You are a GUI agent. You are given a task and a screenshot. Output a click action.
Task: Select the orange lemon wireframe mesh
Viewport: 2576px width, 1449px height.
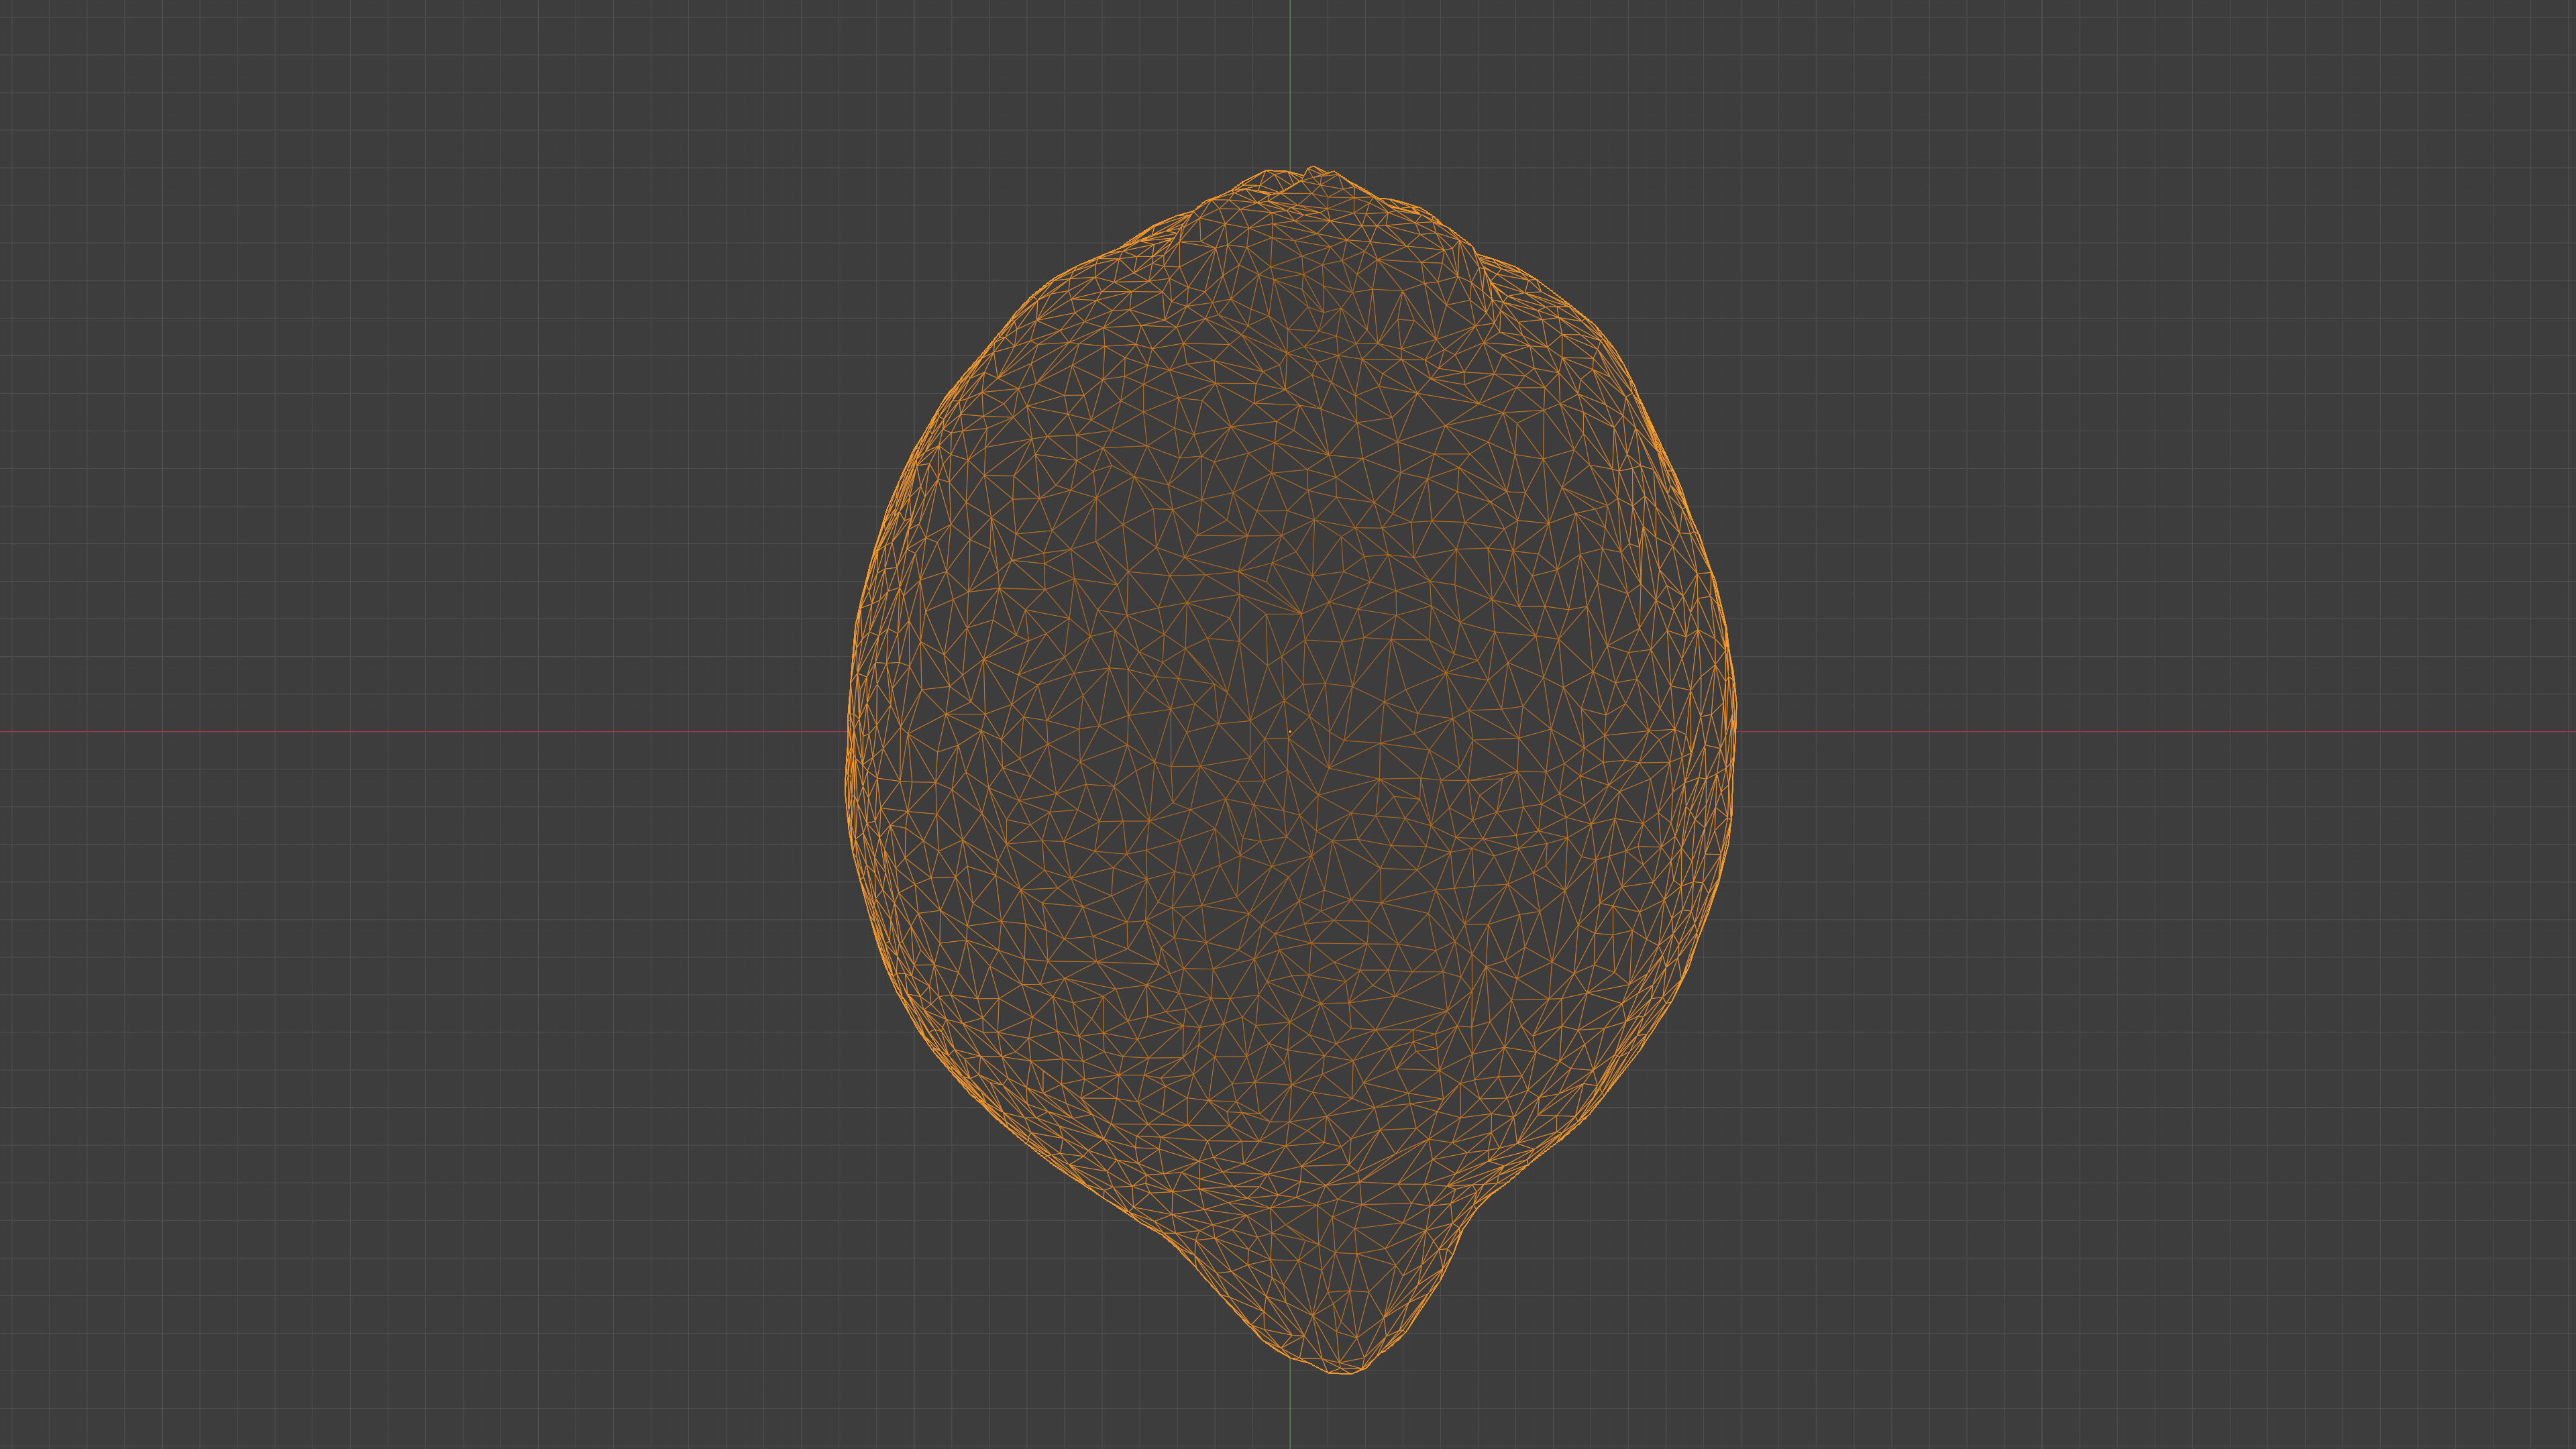click(1290, 770)
